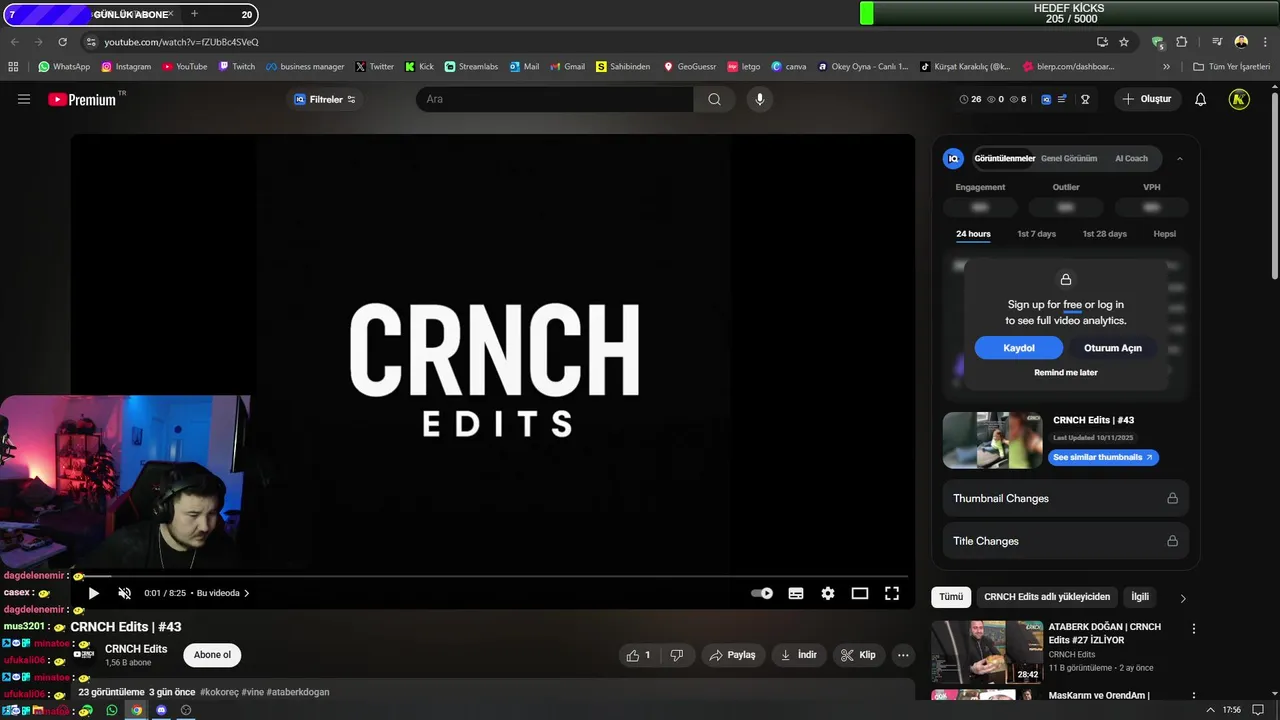Bookmark page with star icon

pos(1124,42)
